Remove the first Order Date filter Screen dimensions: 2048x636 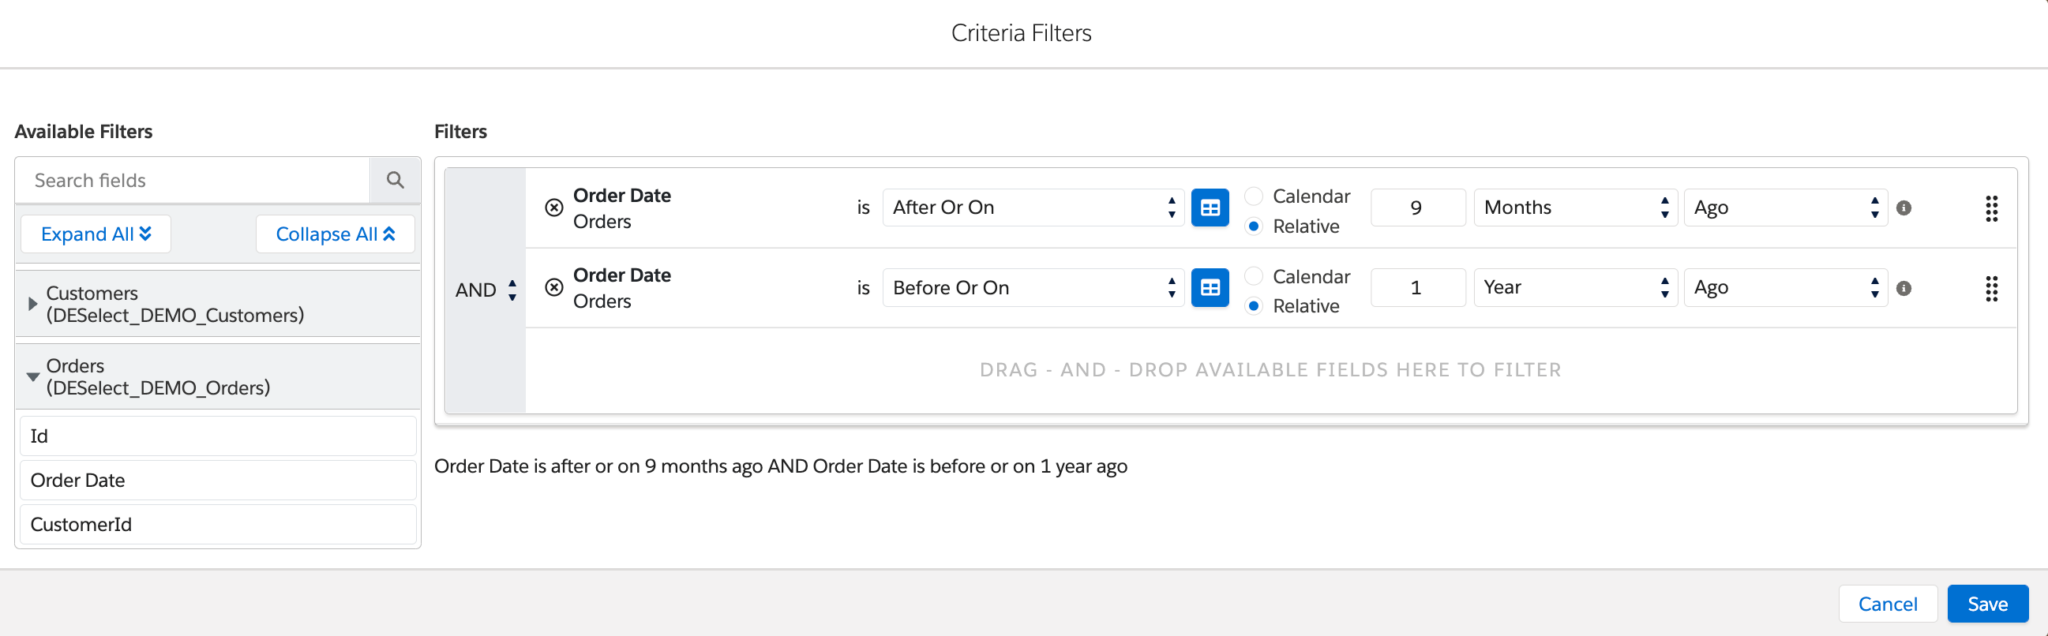pyautogui.click(x=554, y=208)
